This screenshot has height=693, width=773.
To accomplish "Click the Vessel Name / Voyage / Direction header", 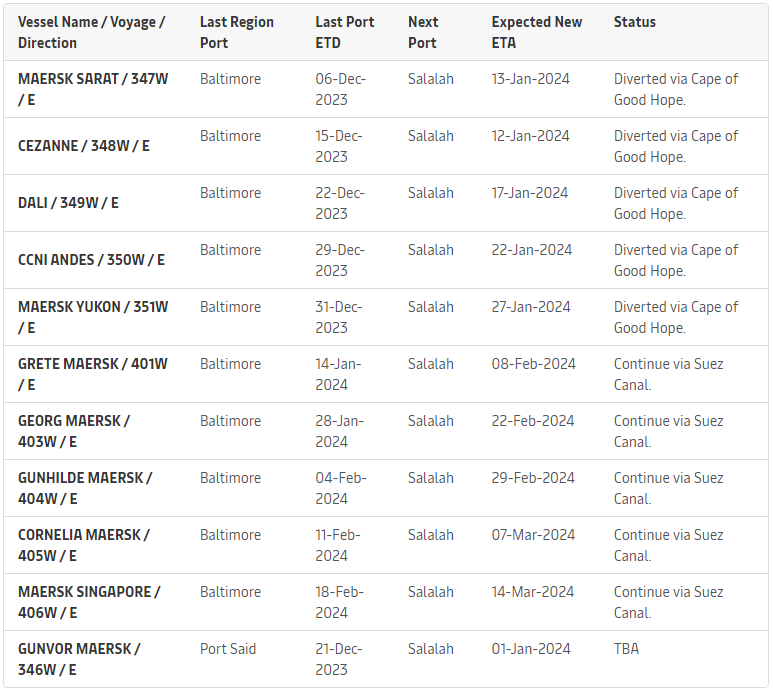I will point(91,32).
